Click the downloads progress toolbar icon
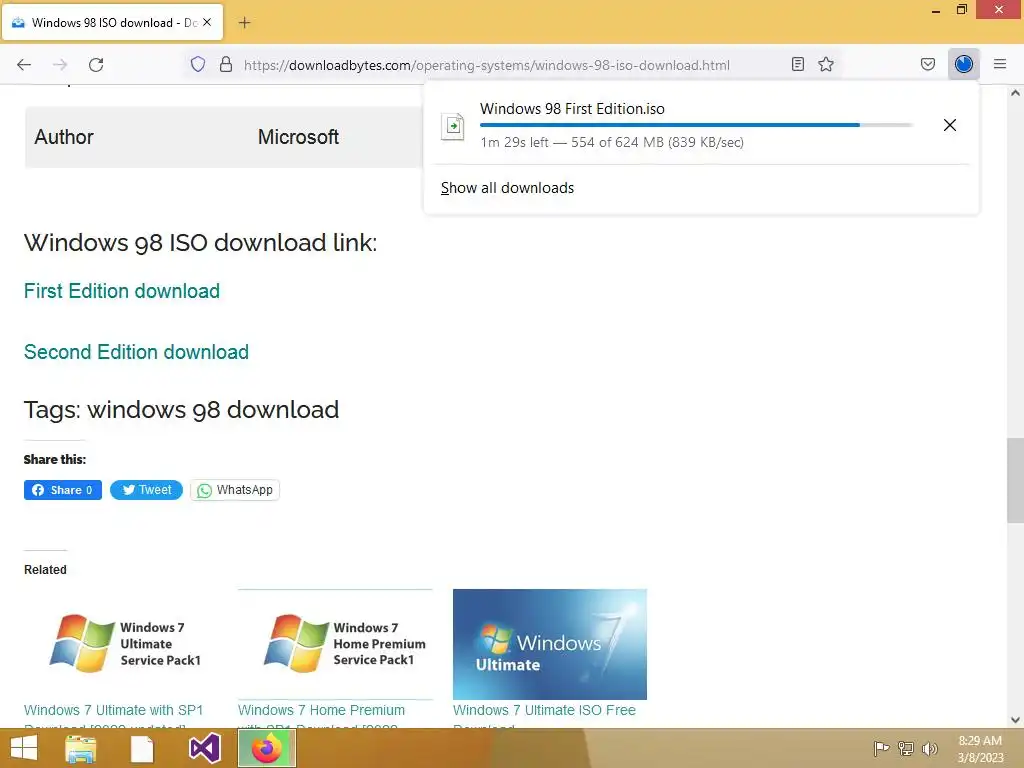 (964, 64)
